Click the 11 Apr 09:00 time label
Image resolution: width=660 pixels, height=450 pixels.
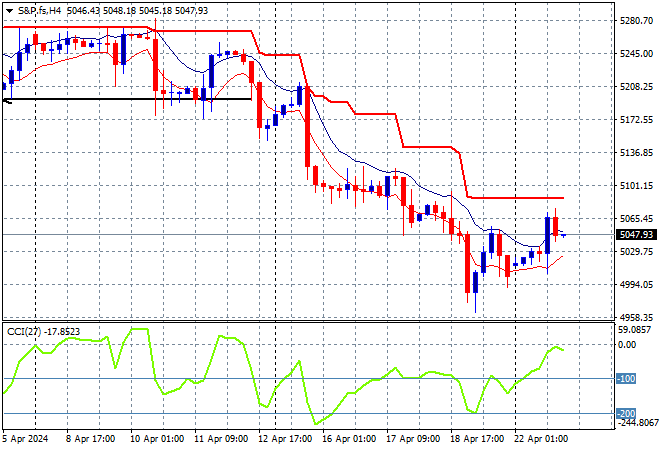pyautogui.click(x=221, y=439)
